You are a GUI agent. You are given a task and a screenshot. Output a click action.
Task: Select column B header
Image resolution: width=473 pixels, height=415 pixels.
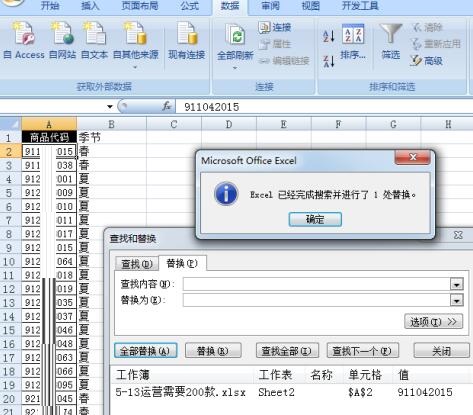(111, 124)
